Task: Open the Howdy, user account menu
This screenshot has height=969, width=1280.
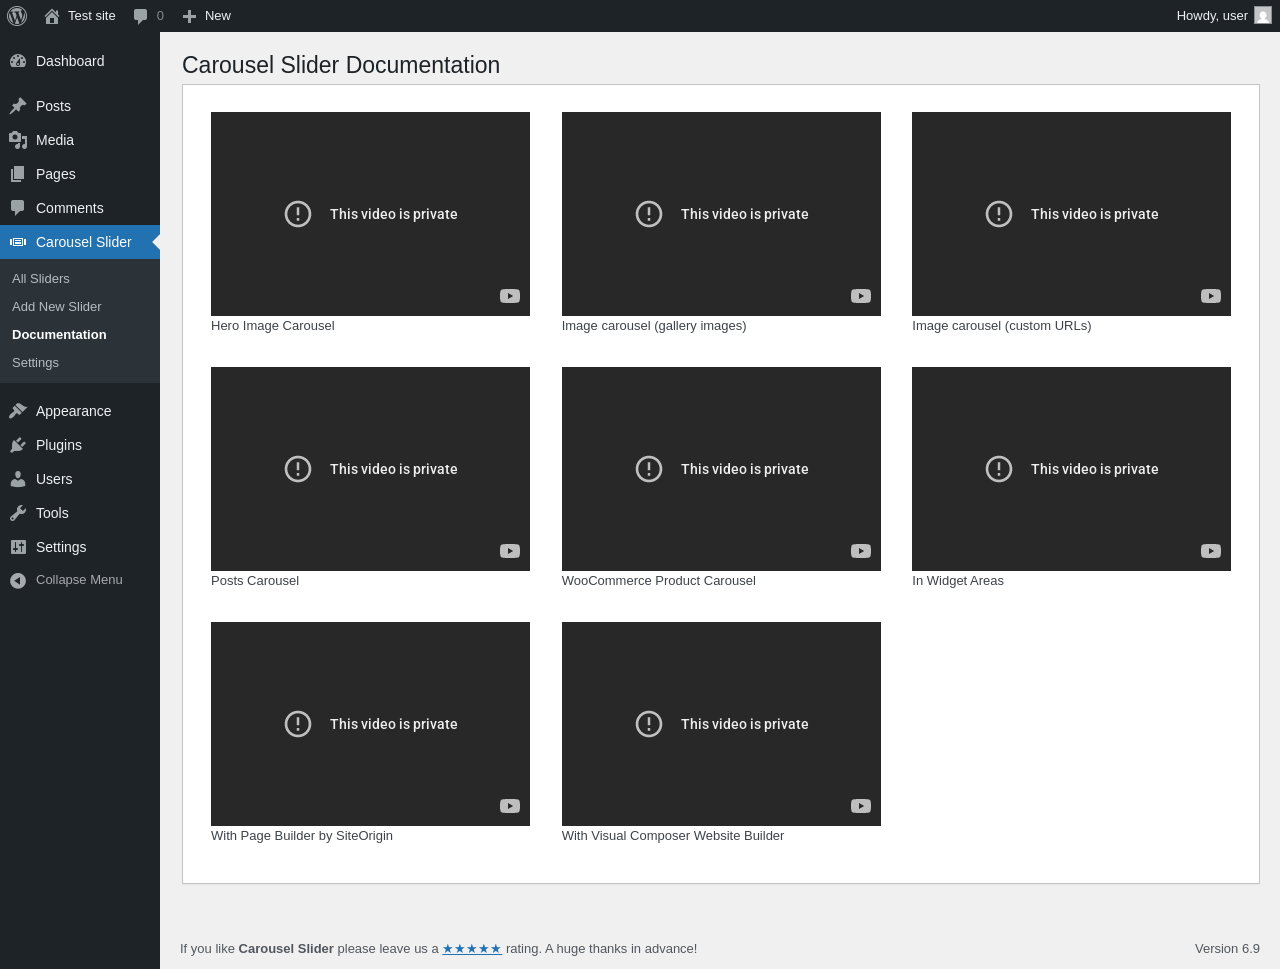Action: coord(1223,16)
